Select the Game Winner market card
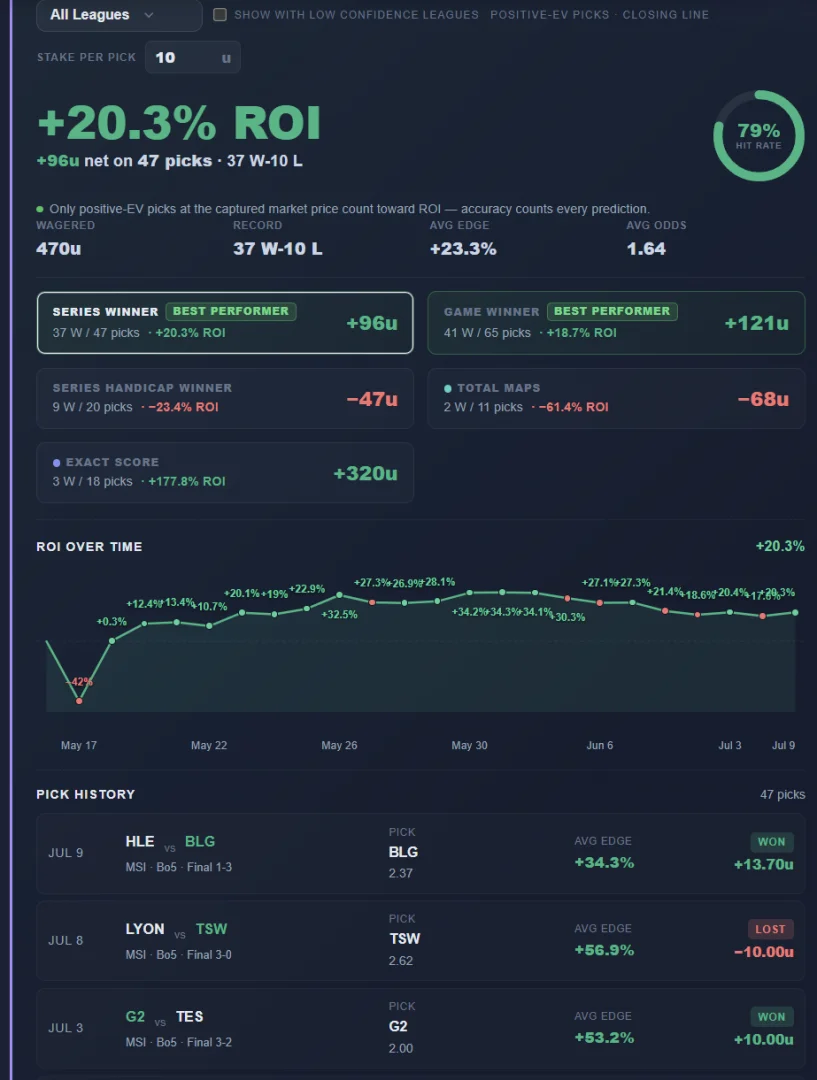Image resolution: width=817 pixels, height=1080 pixels. click(617, 323)
